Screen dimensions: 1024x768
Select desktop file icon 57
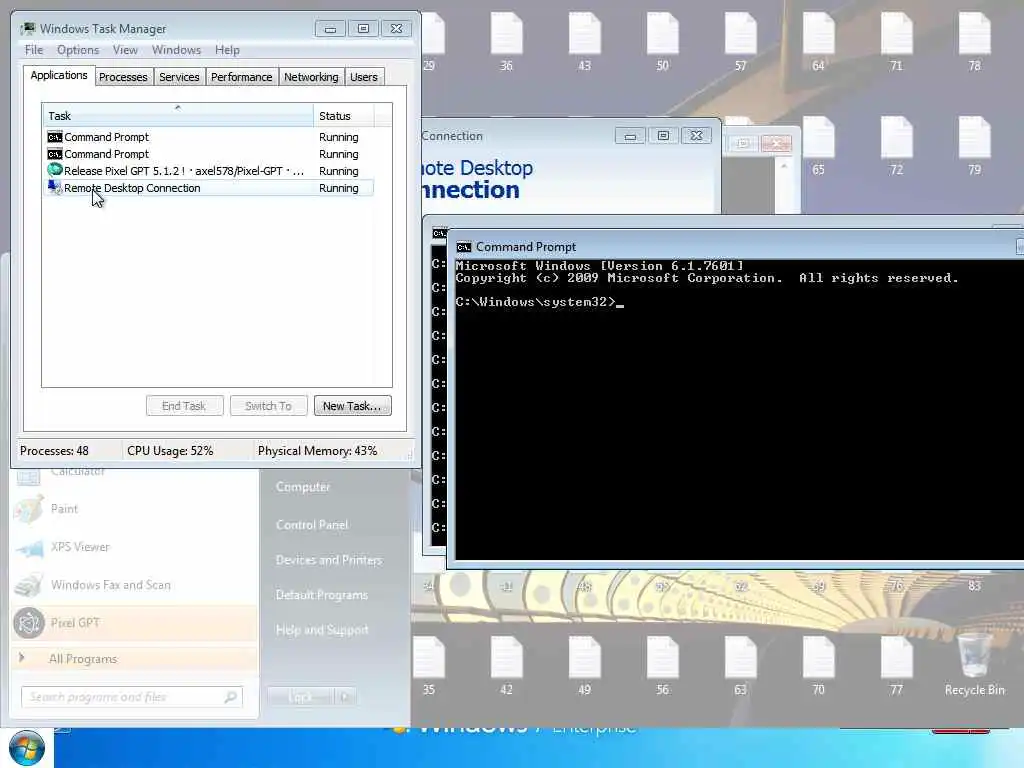tap(741, 34)
